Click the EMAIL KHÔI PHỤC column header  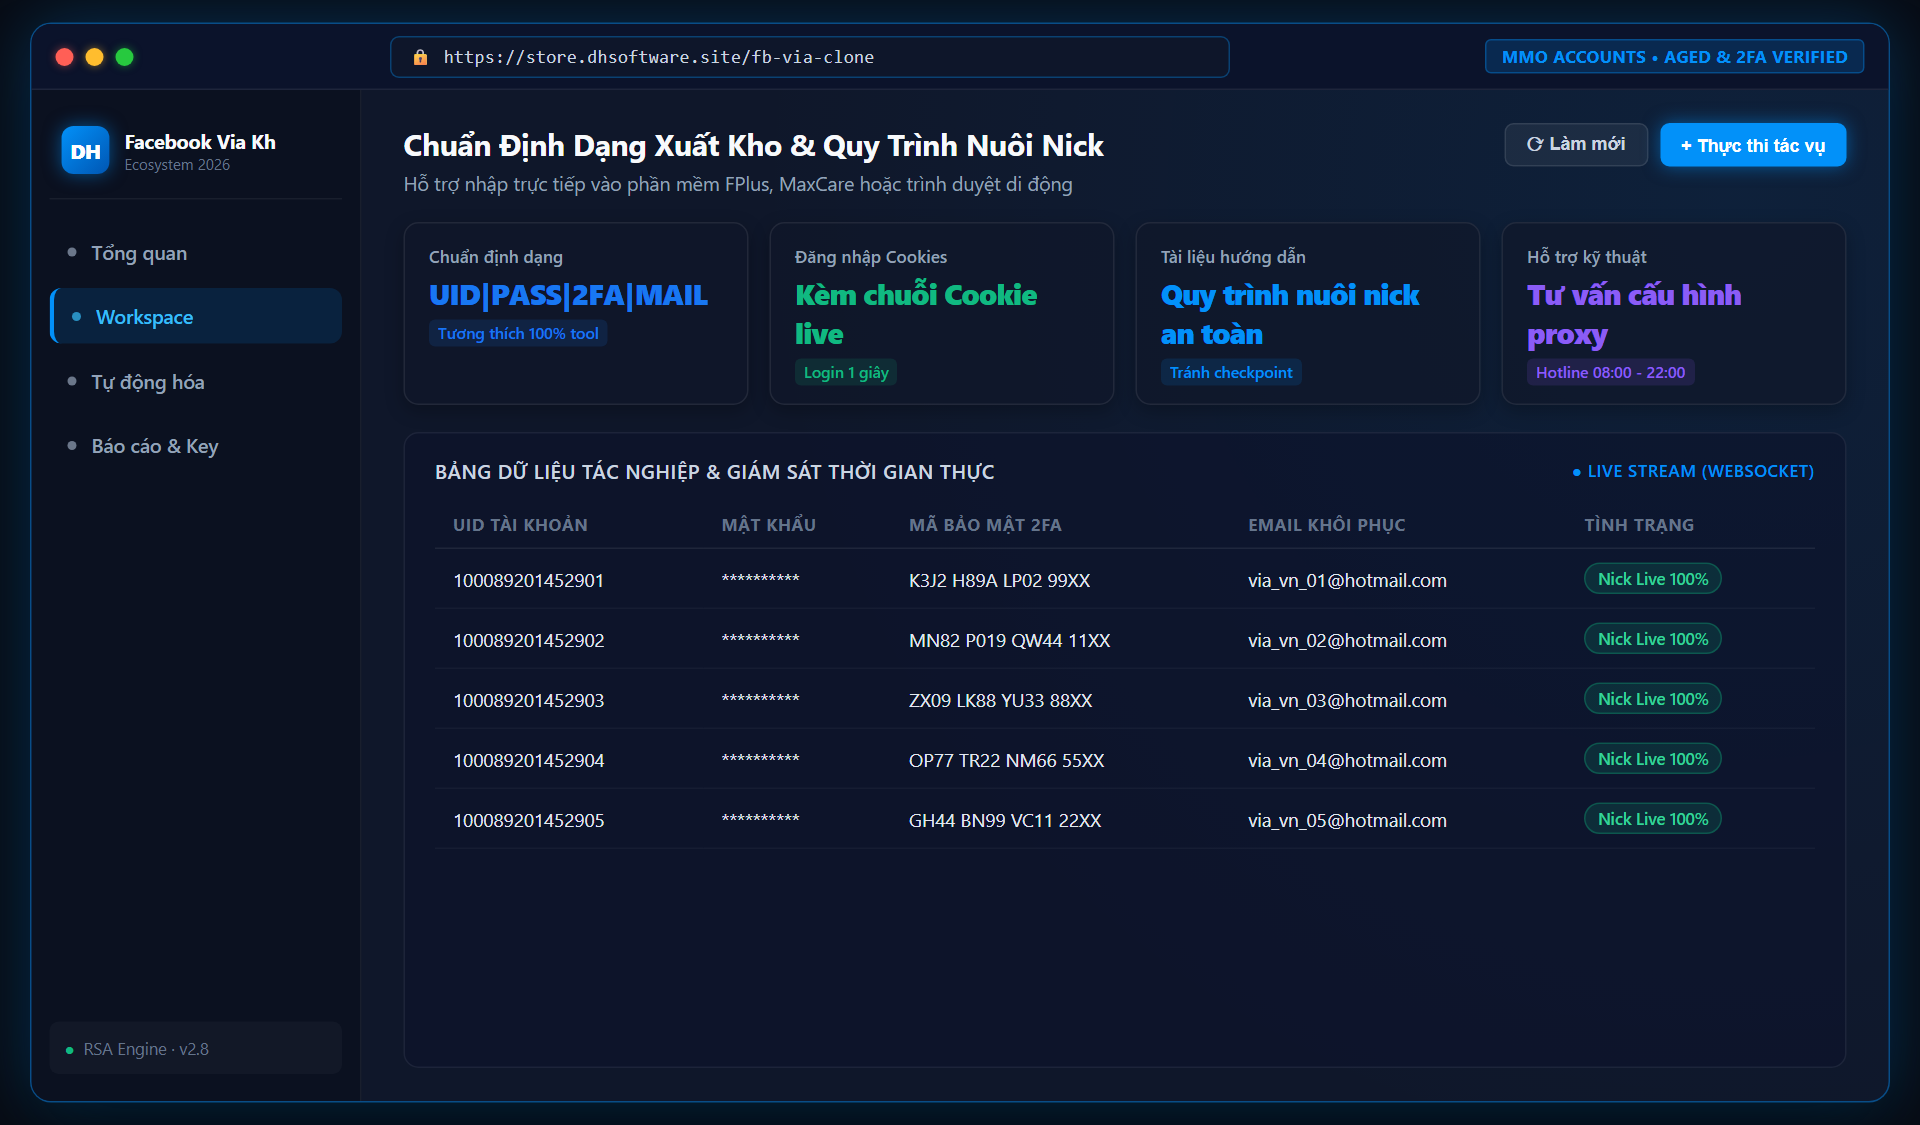tap(1326, 525)
